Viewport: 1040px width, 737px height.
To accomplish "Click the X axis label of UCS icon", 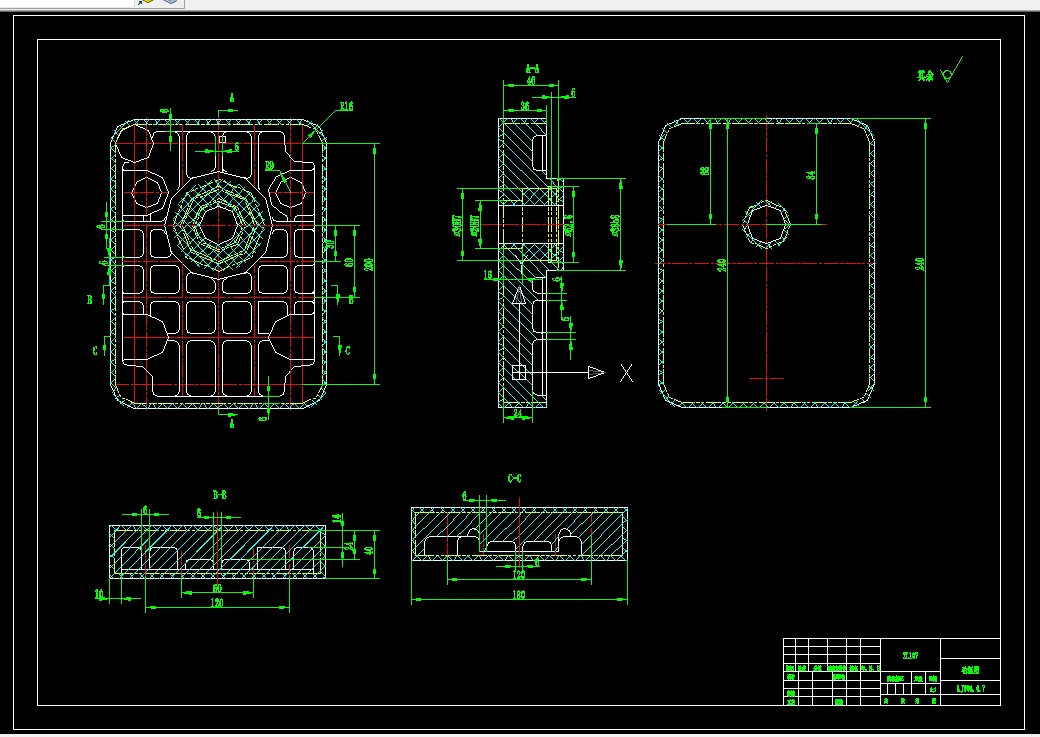I will pyautogui.click(x=626, y=373).
